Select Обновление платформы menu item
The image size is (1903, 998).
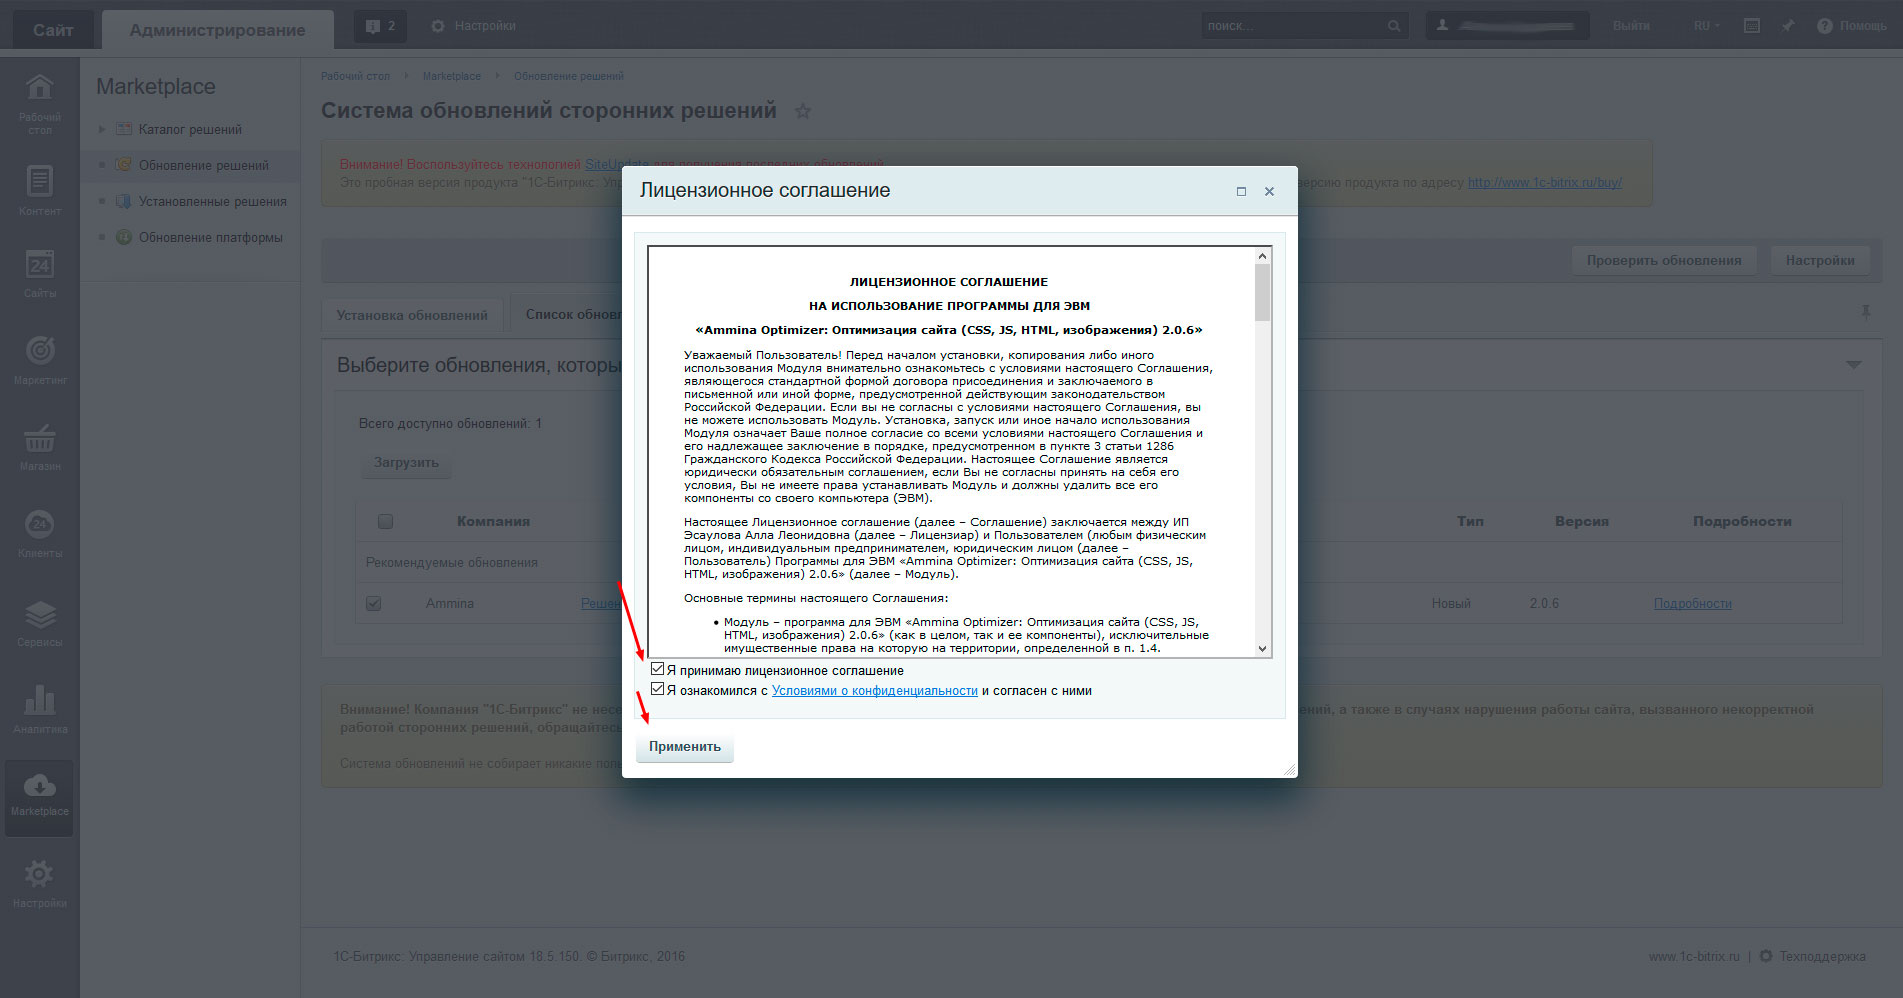pos(210,237)
